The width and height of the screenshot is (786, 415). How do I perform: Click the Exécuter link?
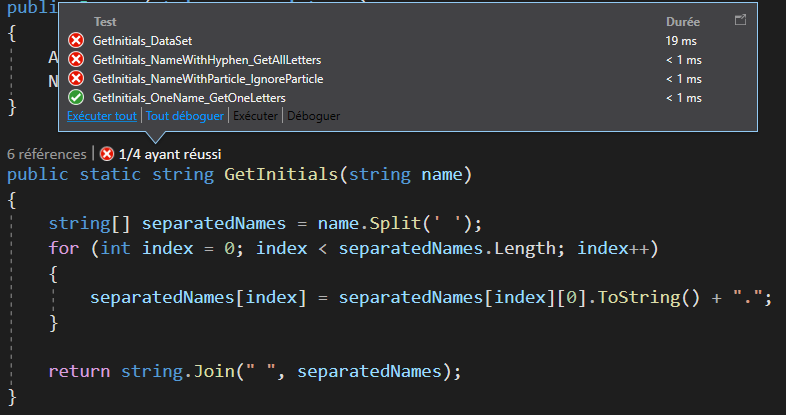coord(255,116)
